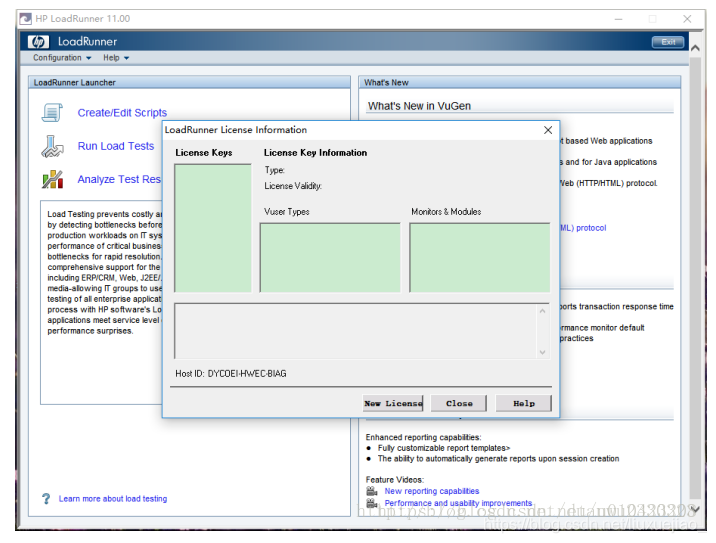Click the Host ID value text
The width and height of the screenshot is (716, 543).
point(247,374)
